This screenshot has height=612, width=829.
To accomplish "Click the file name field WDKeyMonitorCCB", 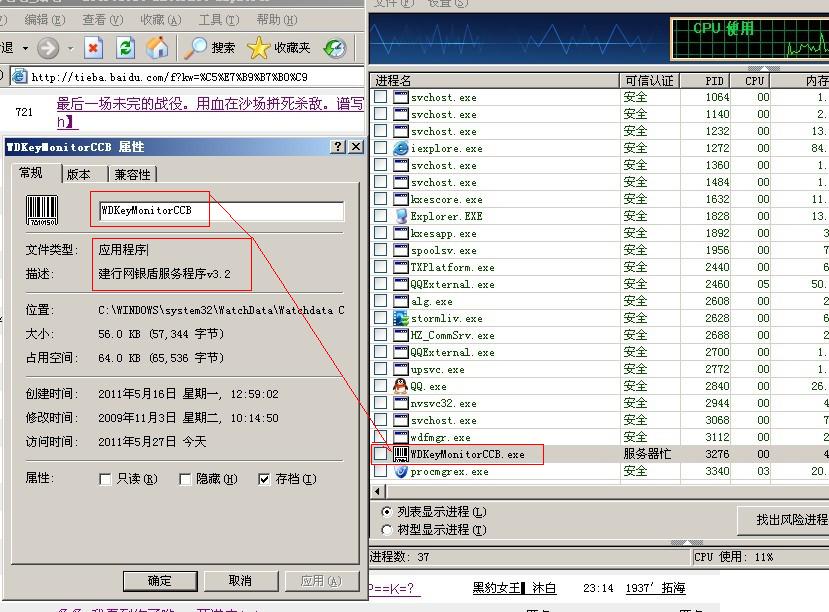I will (221, 210).
